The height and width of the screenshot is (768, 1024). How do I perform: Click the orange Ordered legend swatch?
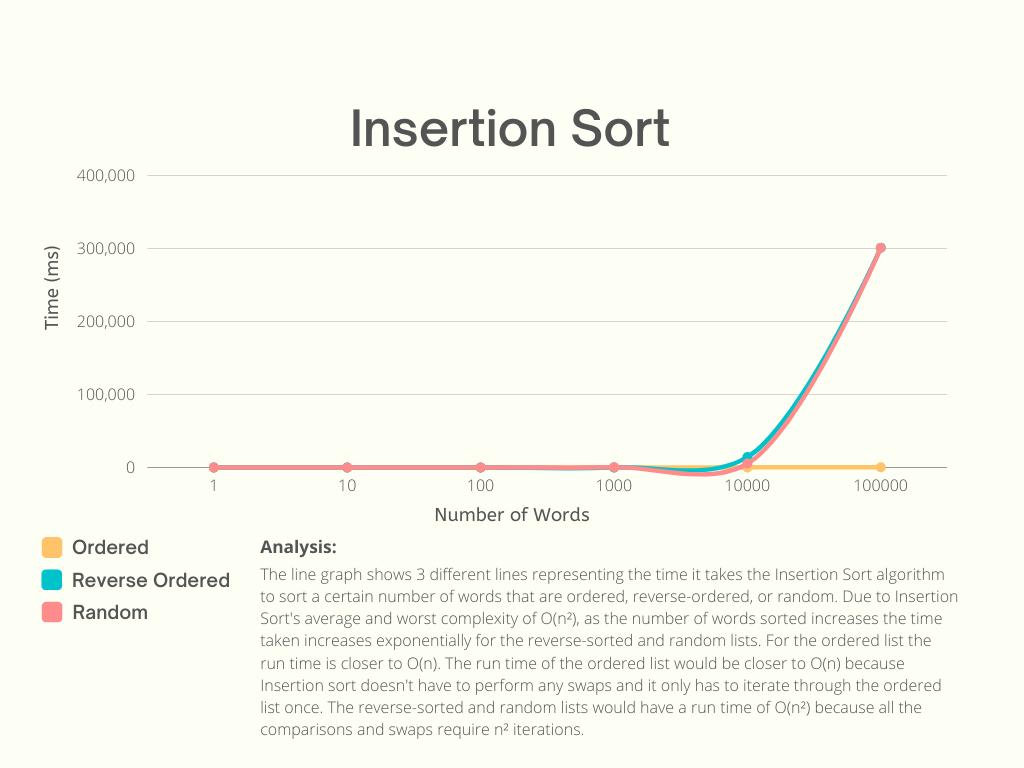point(52,547)
